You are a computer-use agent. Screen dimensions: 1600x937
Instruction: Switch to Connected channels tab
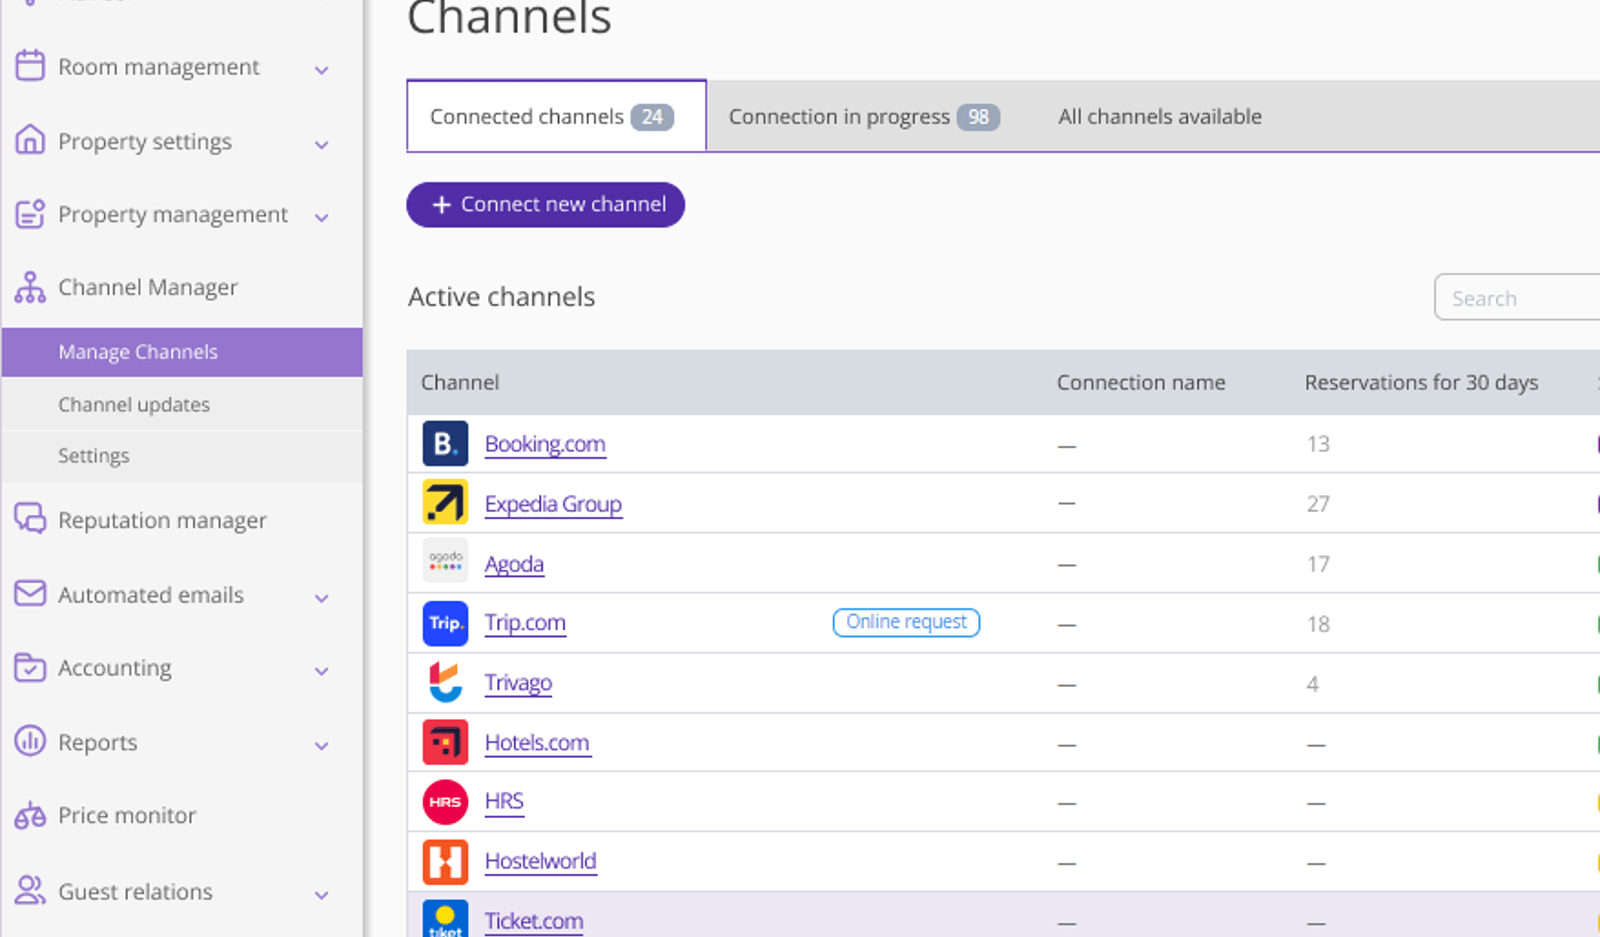[556, 116]
